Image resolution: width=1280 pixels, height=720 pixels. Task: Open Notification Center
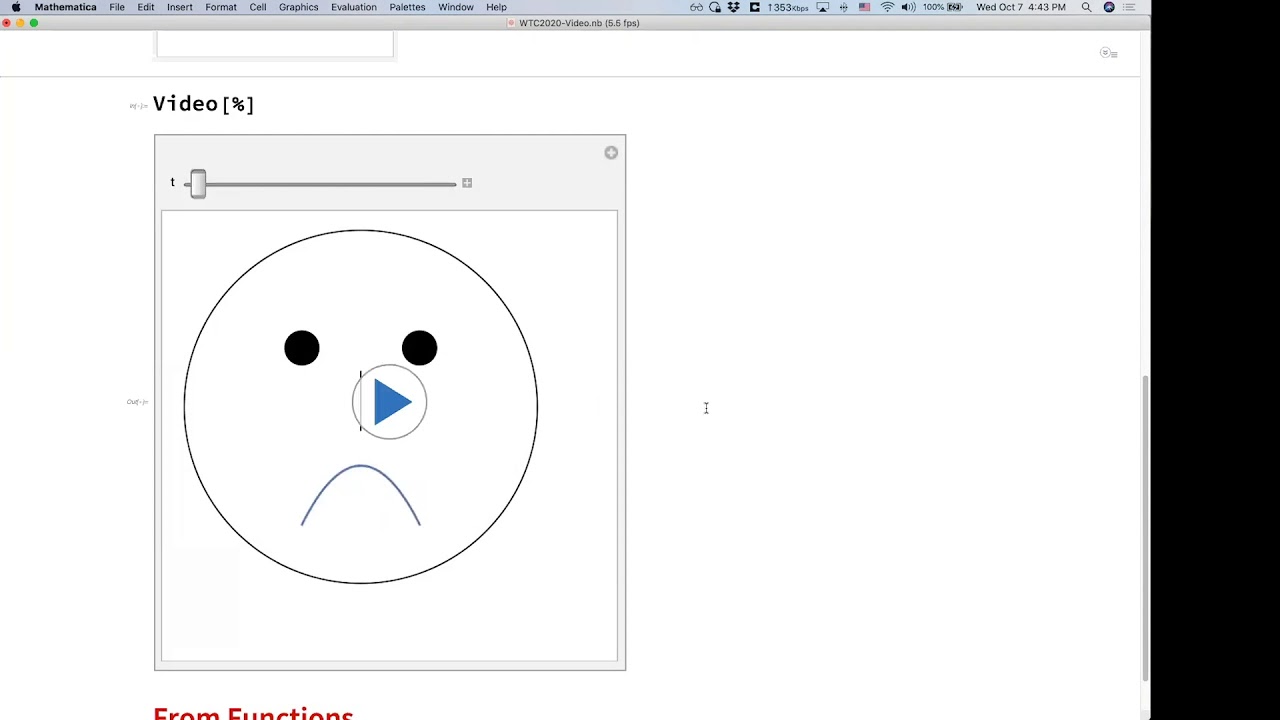click(x=1130, y=7)
